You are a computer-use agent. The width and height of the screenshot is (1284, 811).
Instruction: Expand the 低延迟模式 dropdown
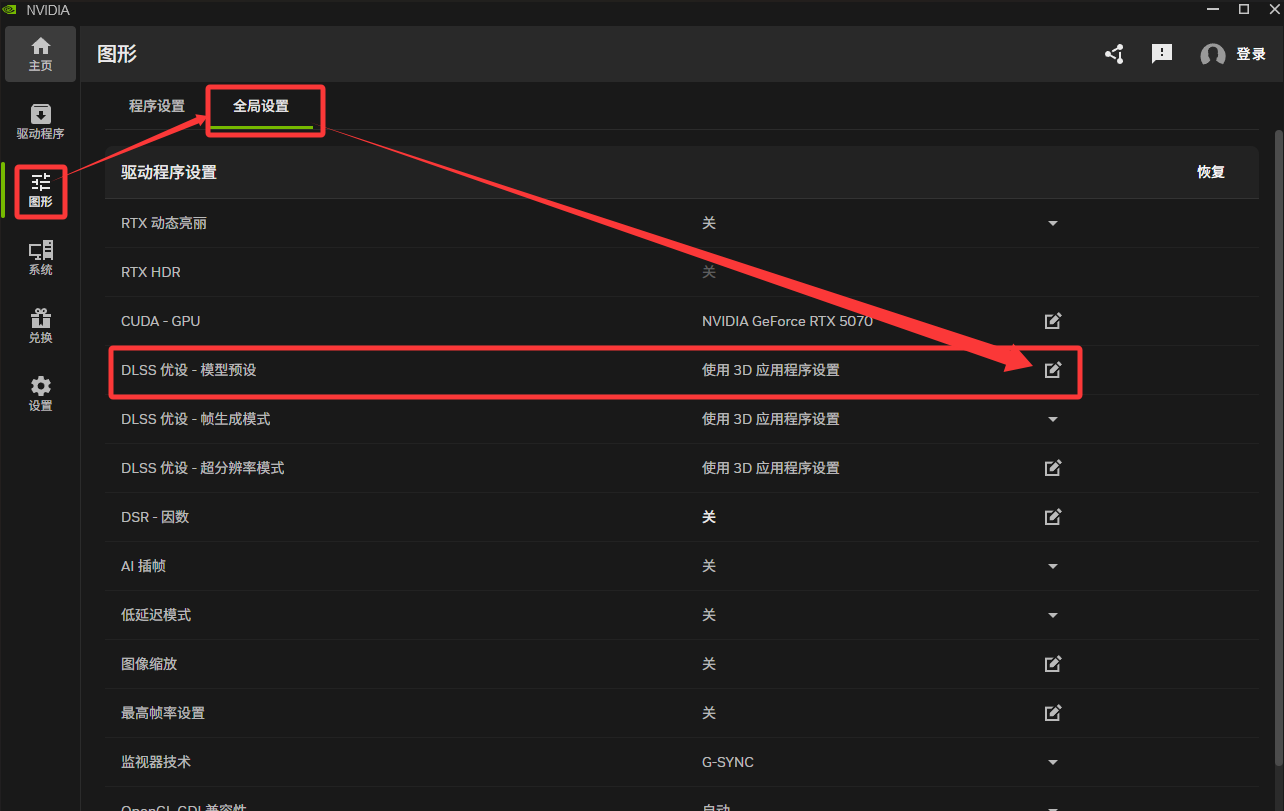[x=1052, y=615]
